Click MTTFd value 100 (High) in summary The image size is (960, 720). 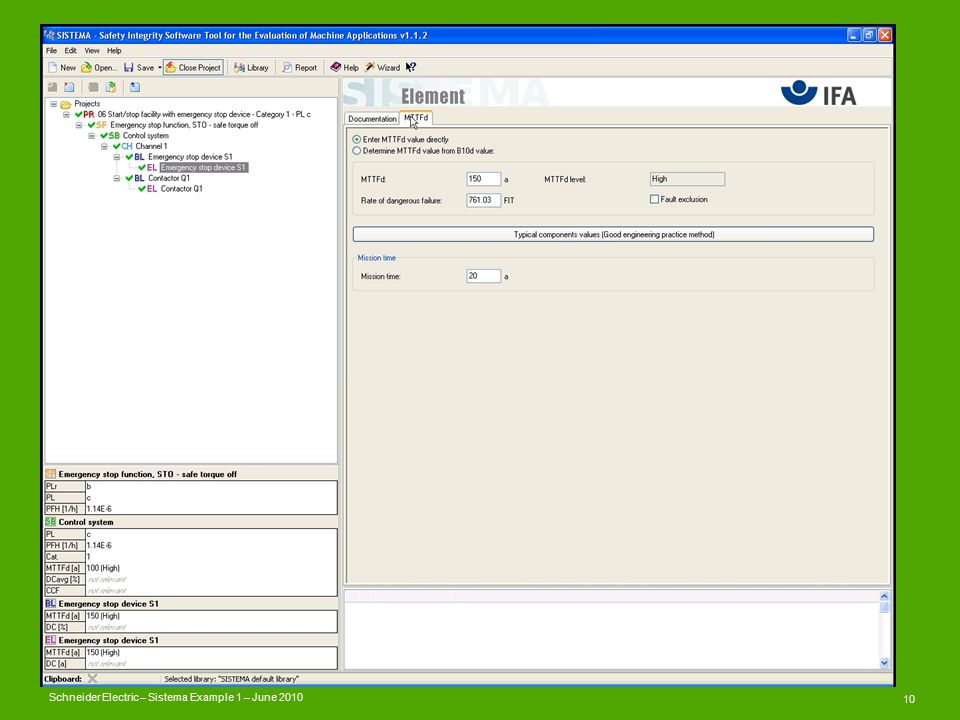103,568
